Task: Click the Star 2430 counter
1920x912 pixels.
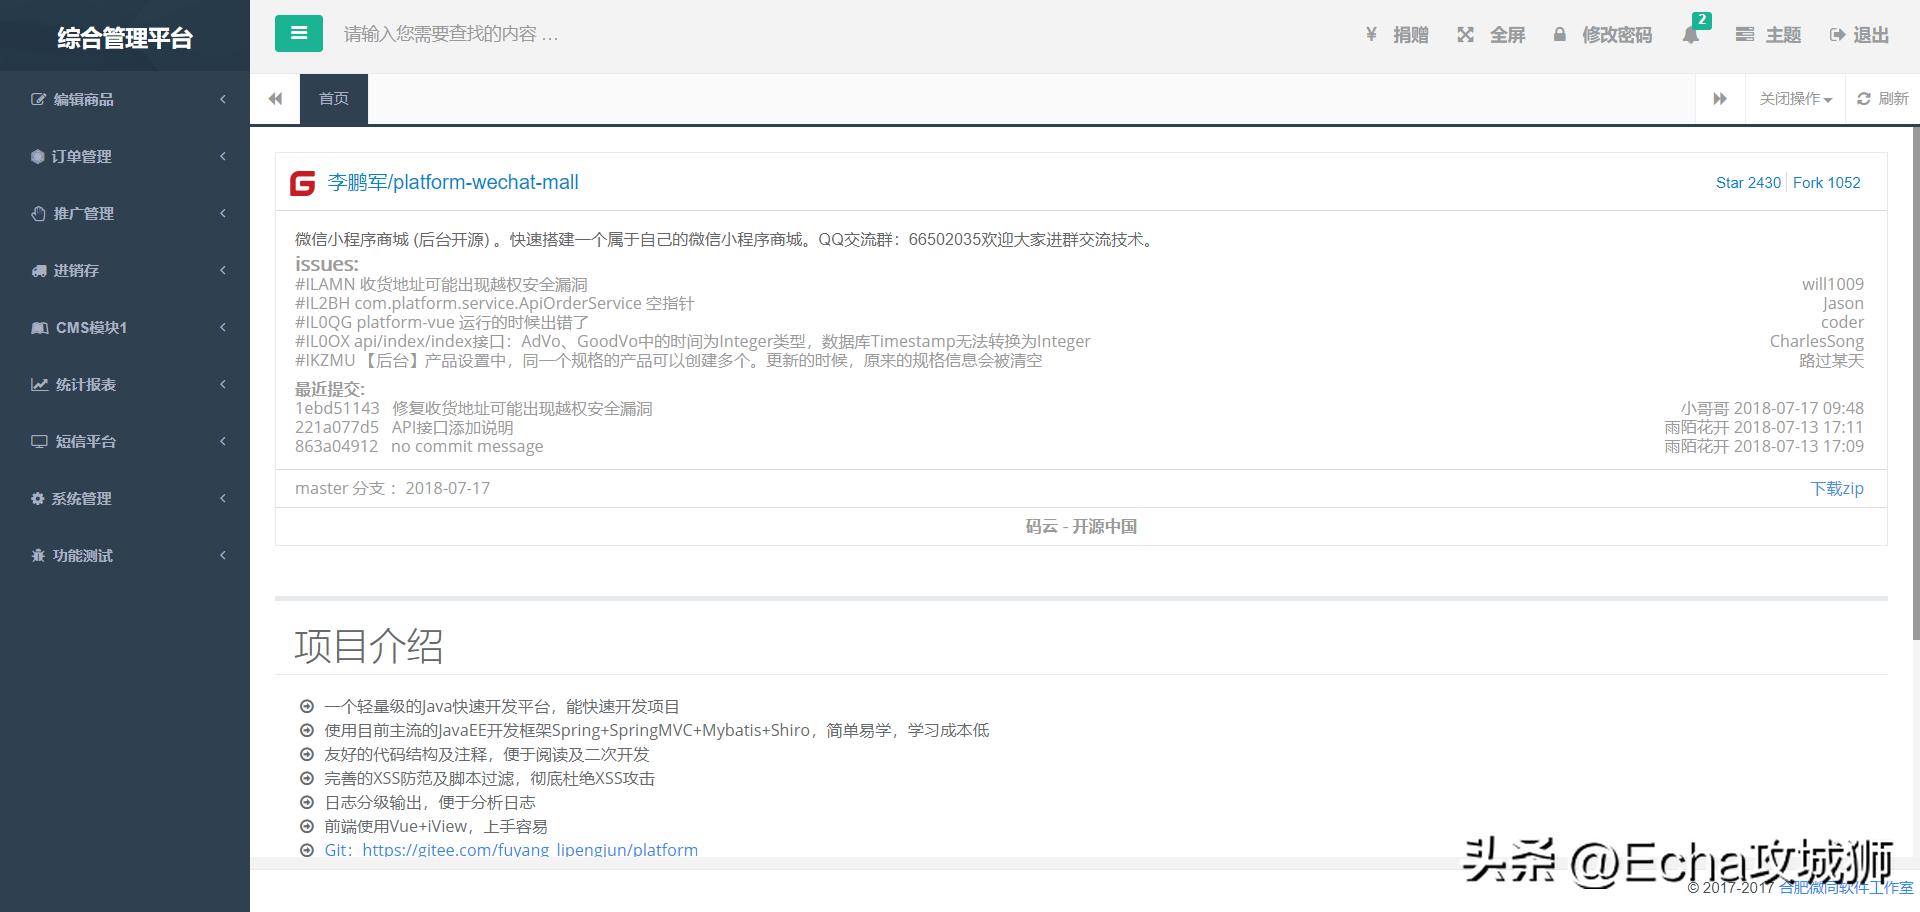Action: coord(1747,183)
